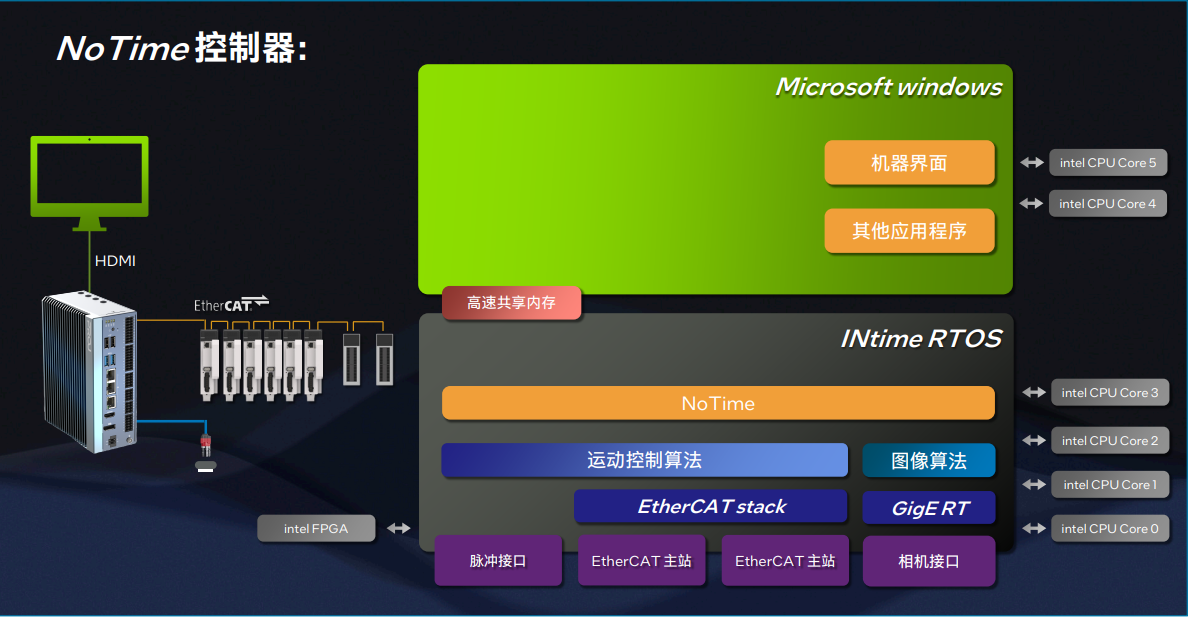Click the arrow beside intel FPGA

[x=399, y=528]
